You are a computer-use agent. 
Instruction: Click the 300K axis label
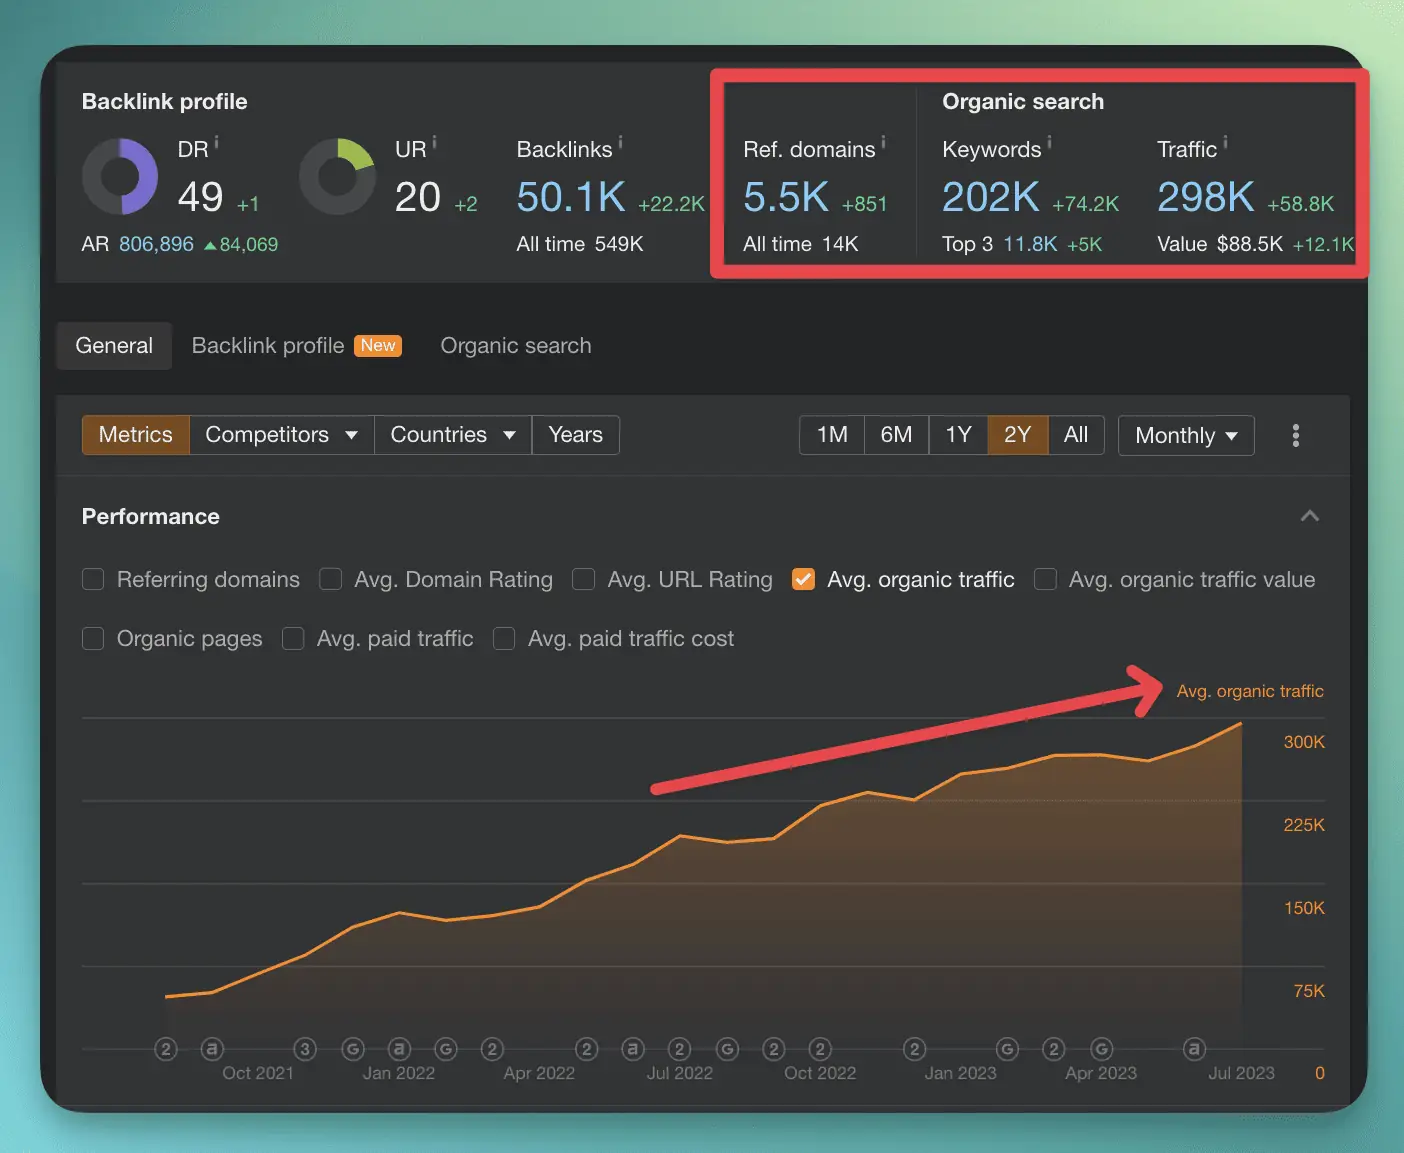pyautogui.click(x=1304, y=742)
